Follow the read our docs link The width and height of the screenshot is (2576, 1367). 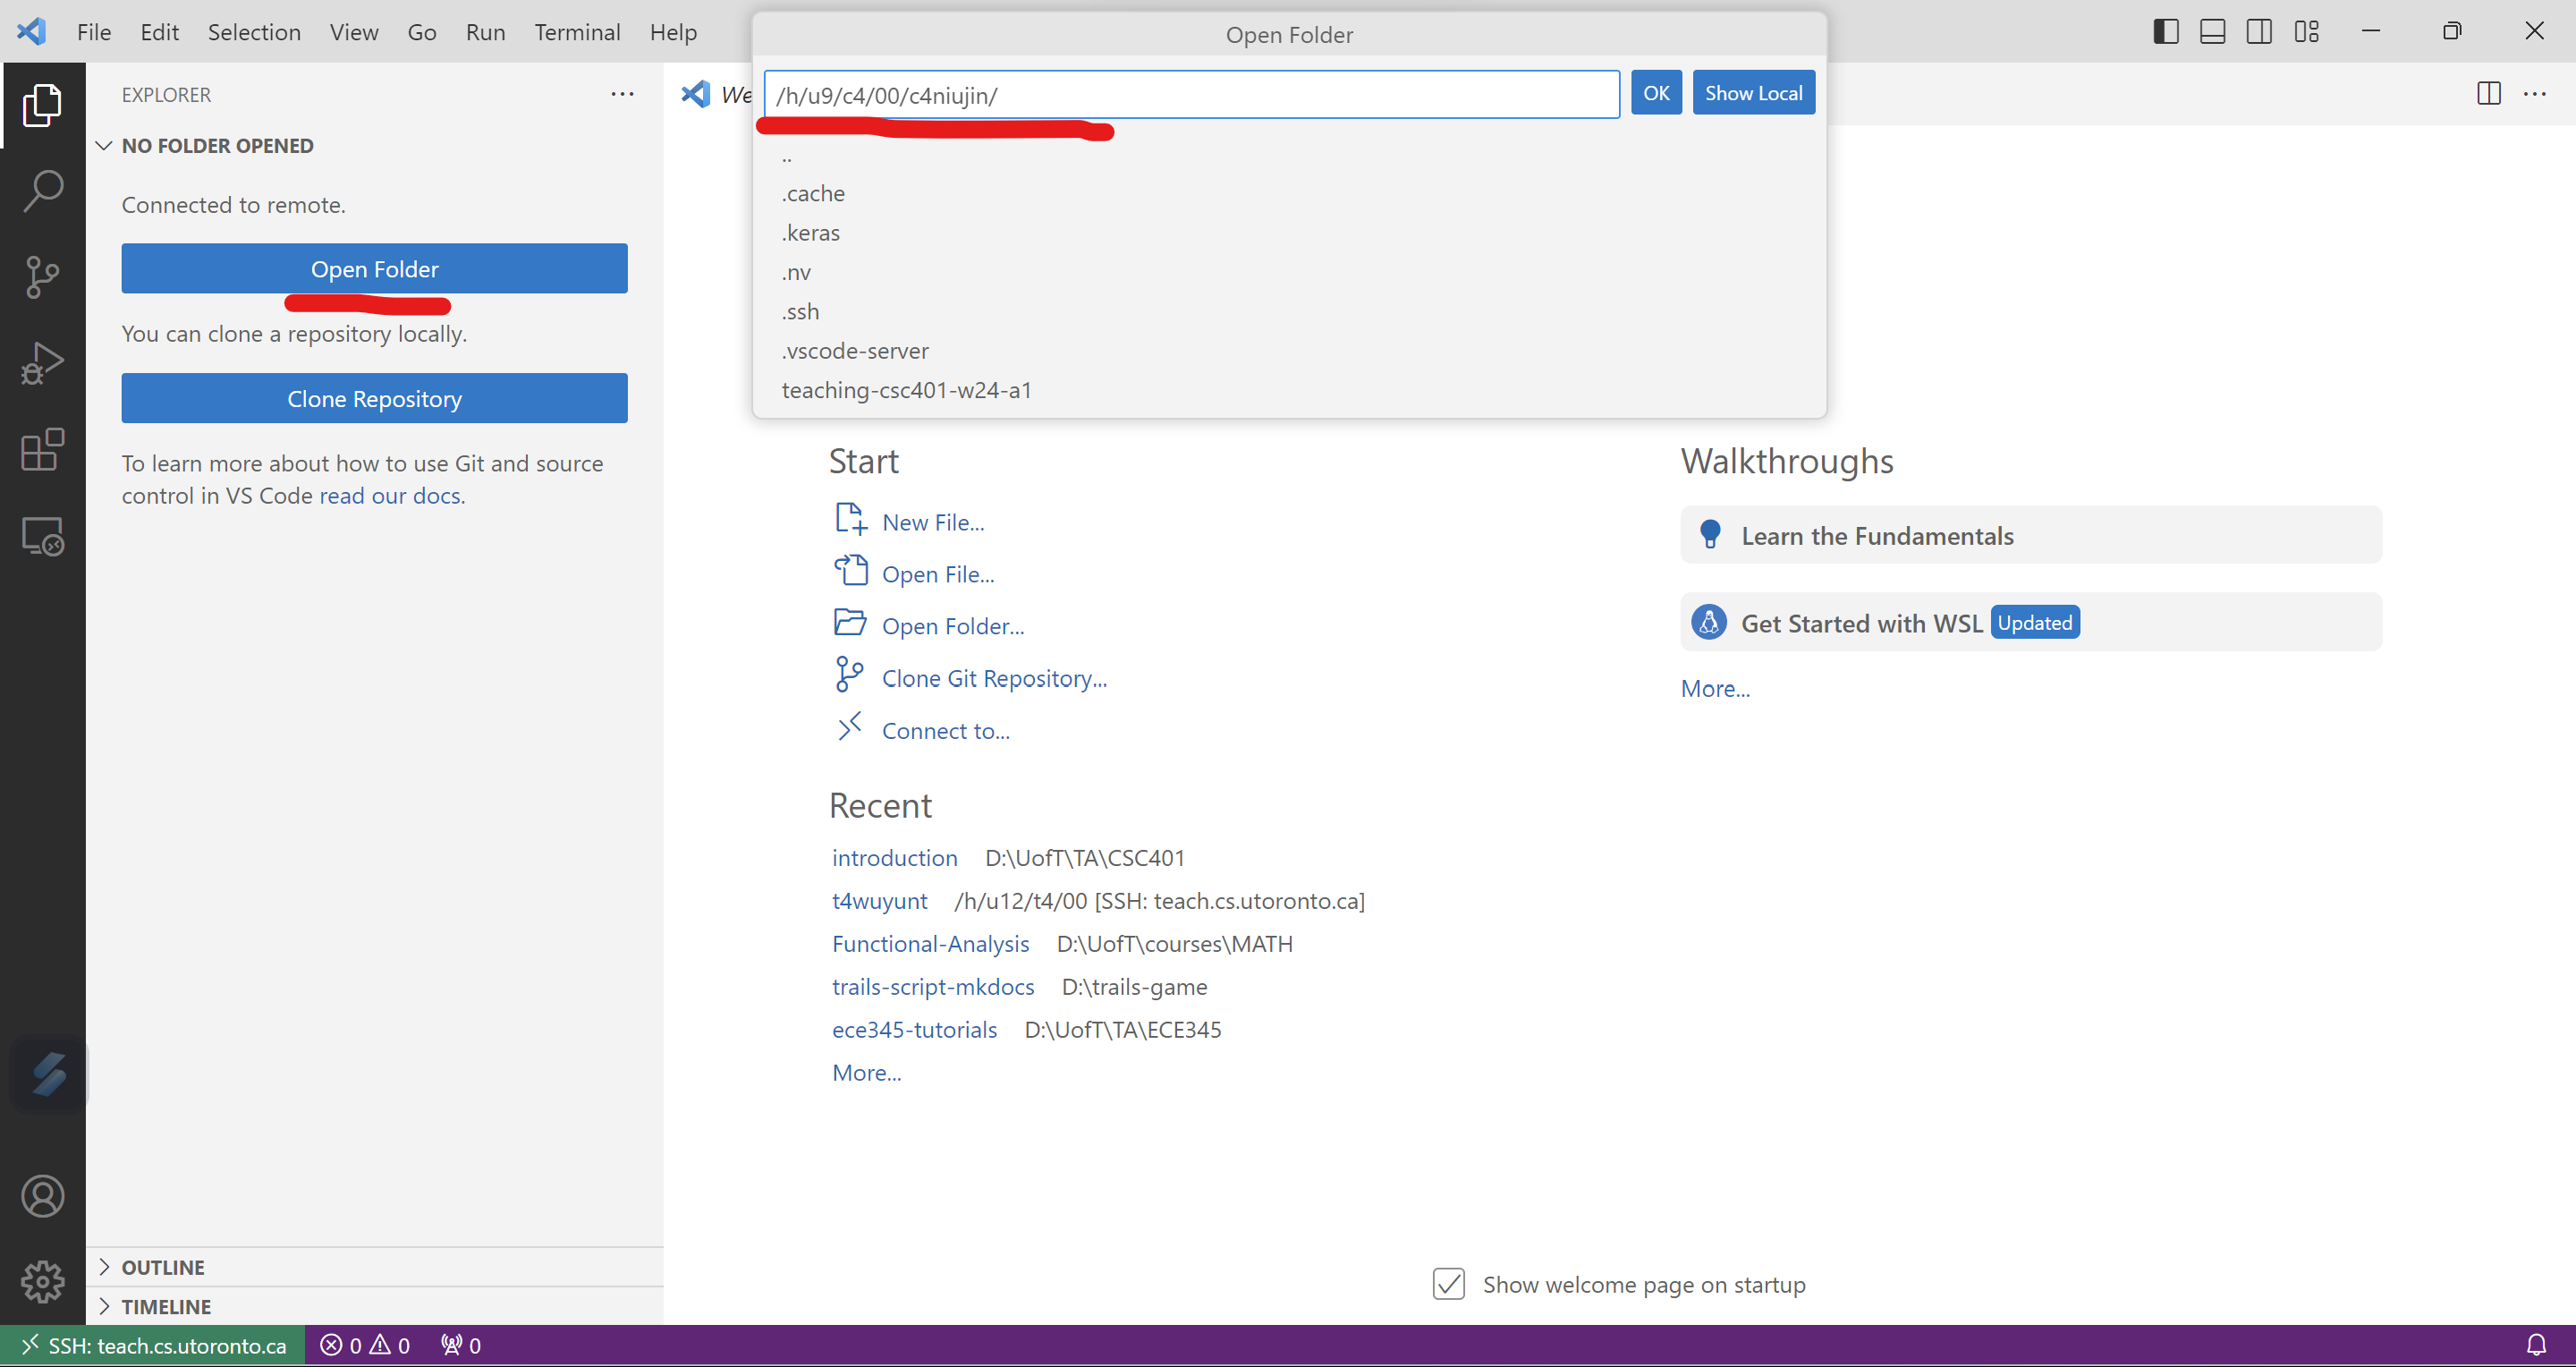pyautogui.click(x=392, y=496)
